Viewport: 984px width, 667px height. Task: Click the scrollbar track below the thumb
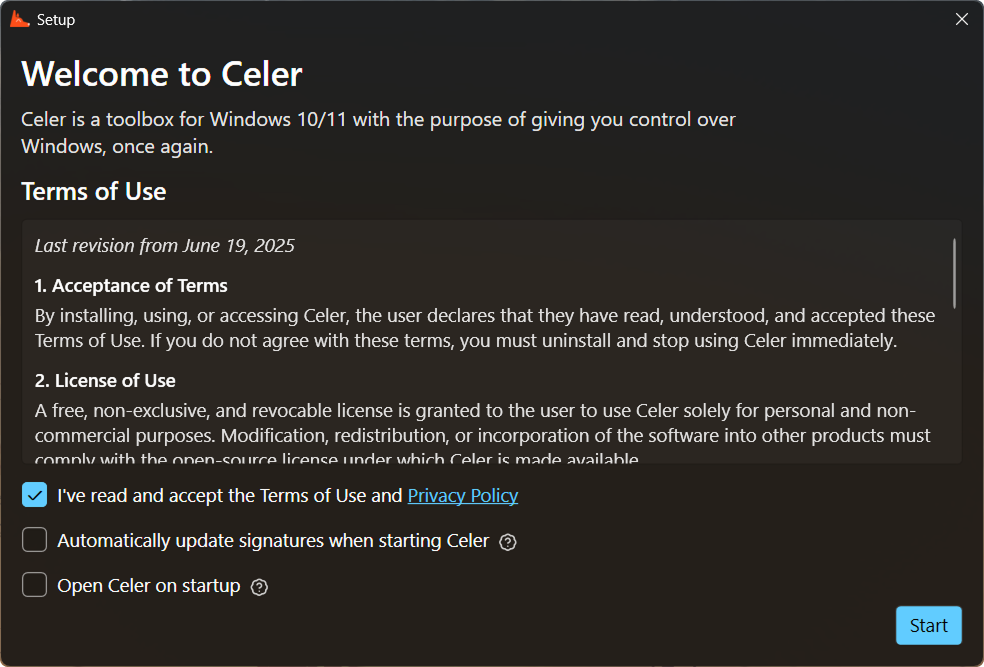tap(954, 390)
